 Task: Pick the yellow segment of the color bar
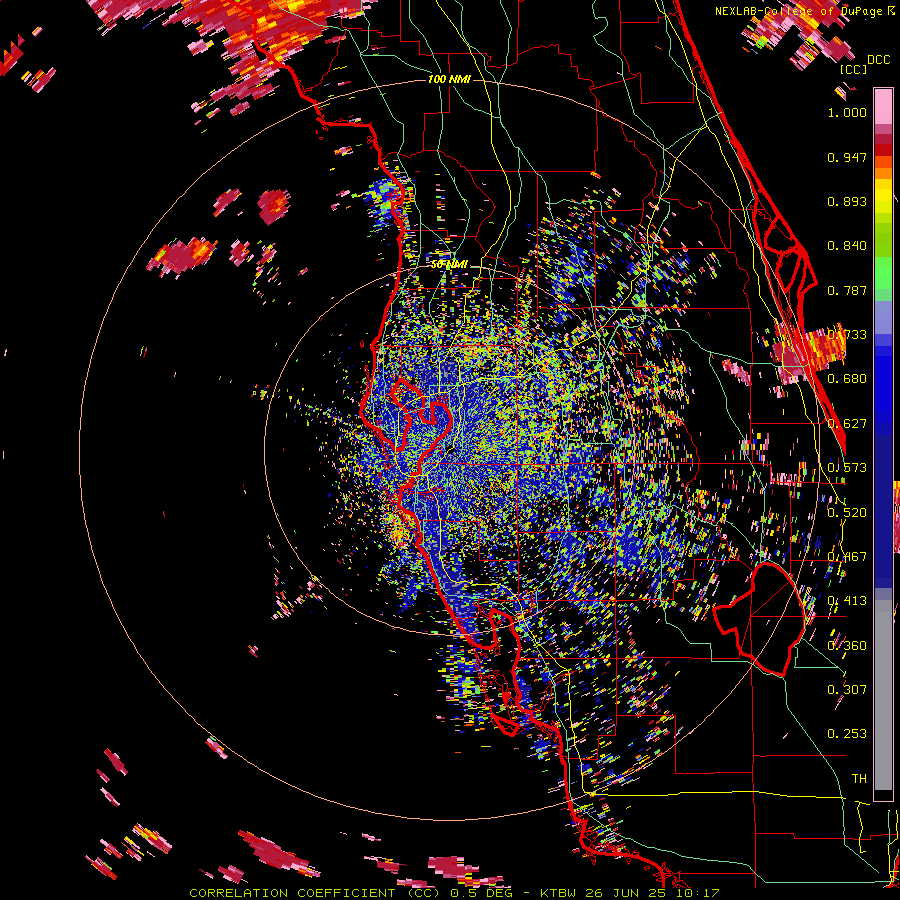pos(883,196)
